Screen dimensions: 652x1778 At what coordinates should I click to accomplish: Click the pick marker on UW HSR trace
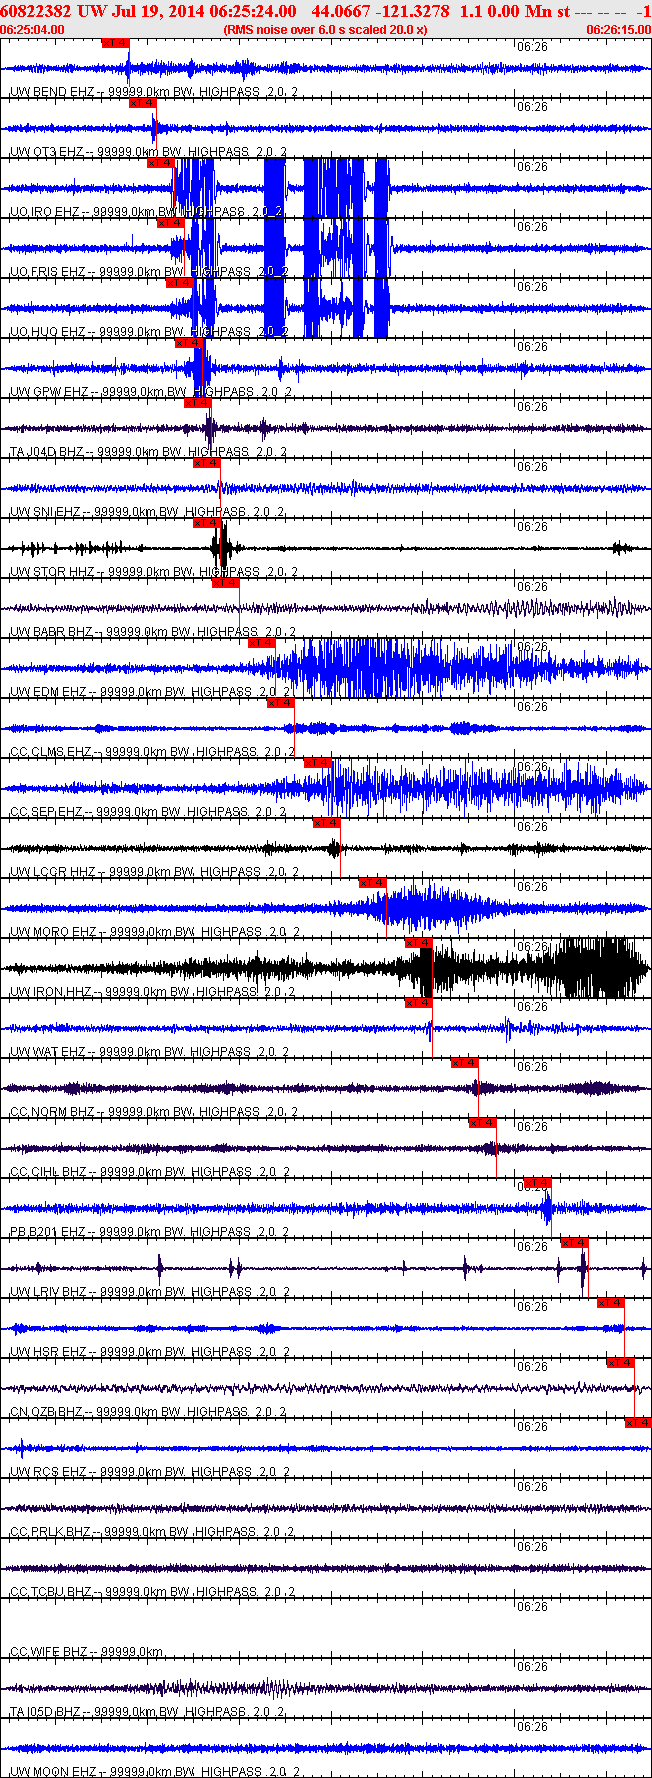click(x=610, y=1303)
